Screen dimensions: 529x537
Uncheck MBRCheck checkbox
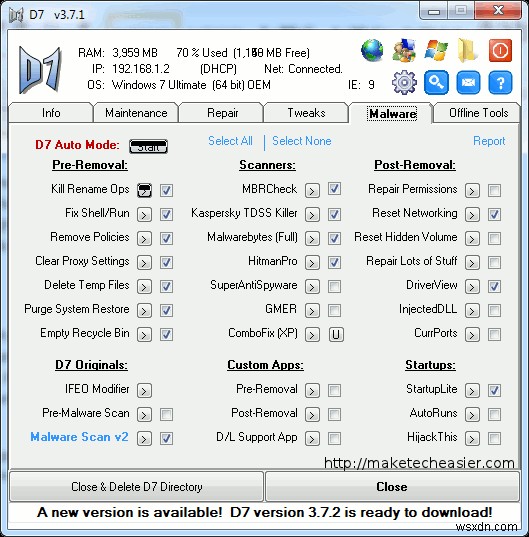coord(334,189)
